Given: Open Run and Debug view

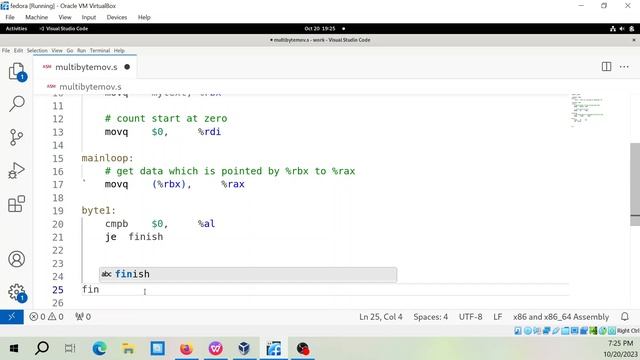Looking at the screenshot, I should [x=17, y=170].
